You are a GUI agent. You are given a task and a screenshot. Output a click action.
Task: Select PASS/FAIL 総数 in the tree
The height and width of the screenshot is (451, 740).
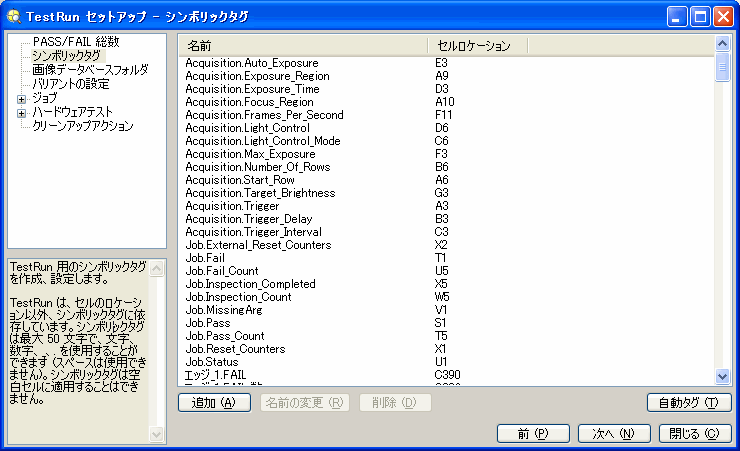tap(76, 42)
